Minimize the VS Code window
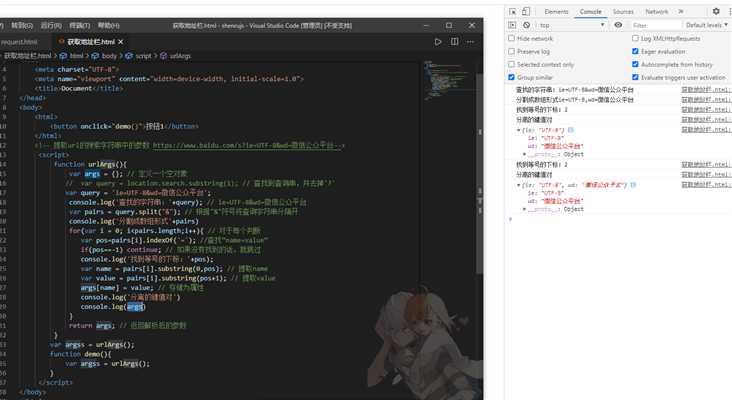The width and height of the screenshot is (732, 400). tap(426, 25)
